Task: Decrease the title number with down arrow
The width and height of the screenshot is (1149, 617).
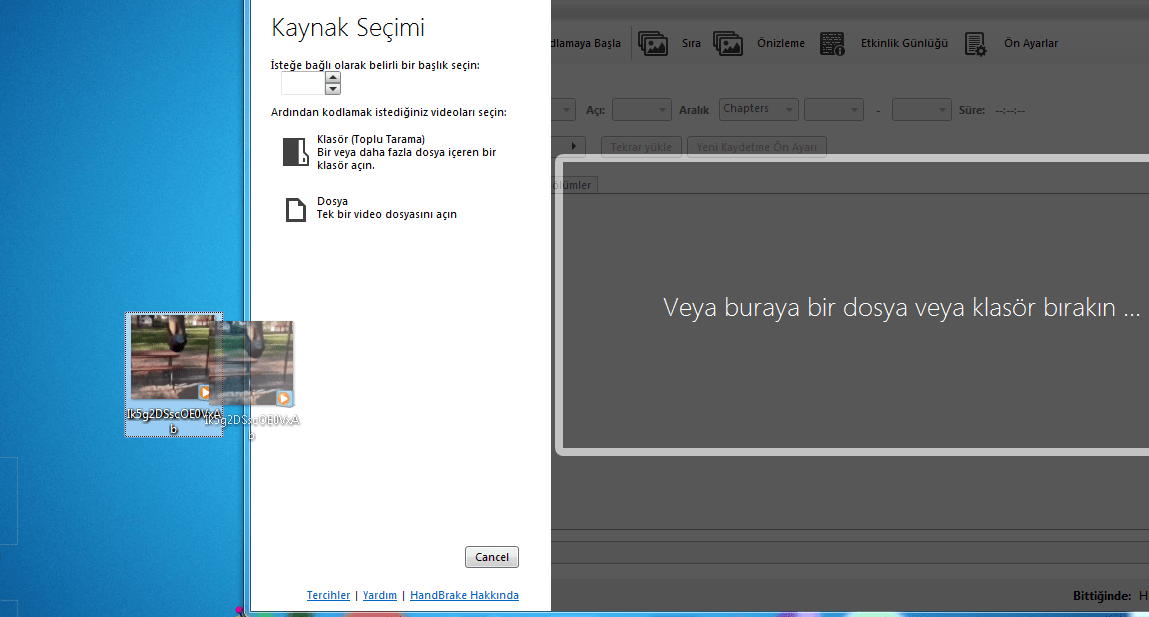Action: [x=333, y=89]
